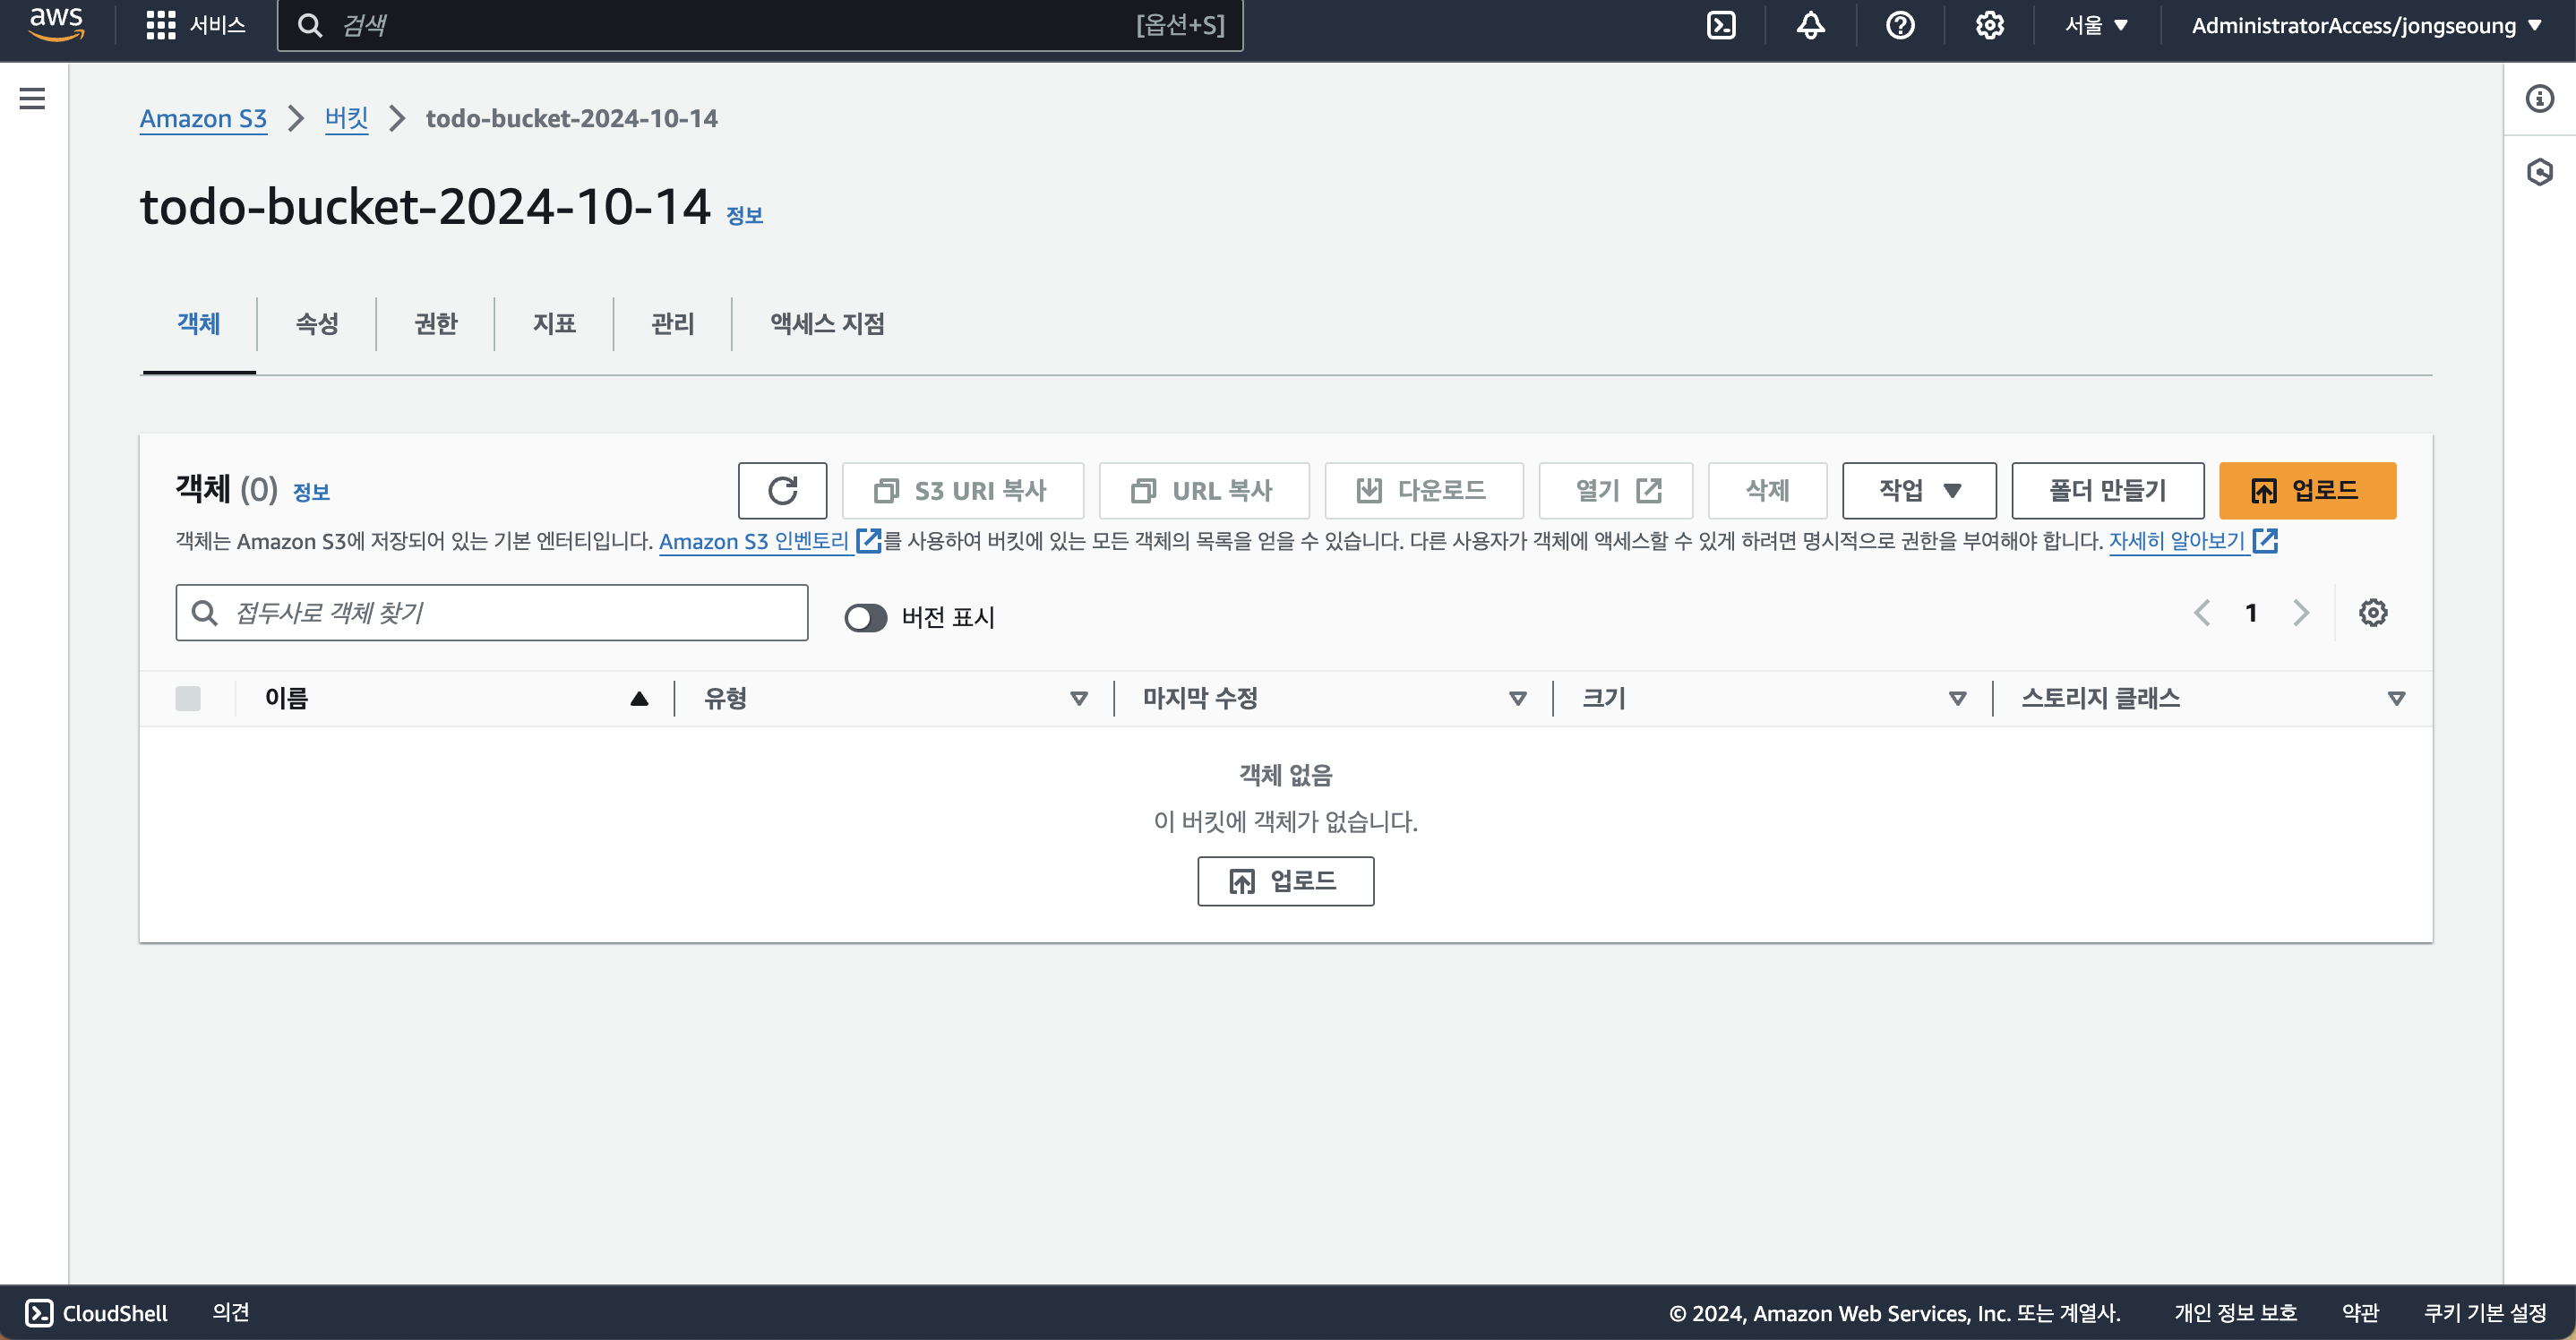The image size is (2576, 1340).
Task: Sort by 크기 column arrow
Action: click(x=1957, y=698)
